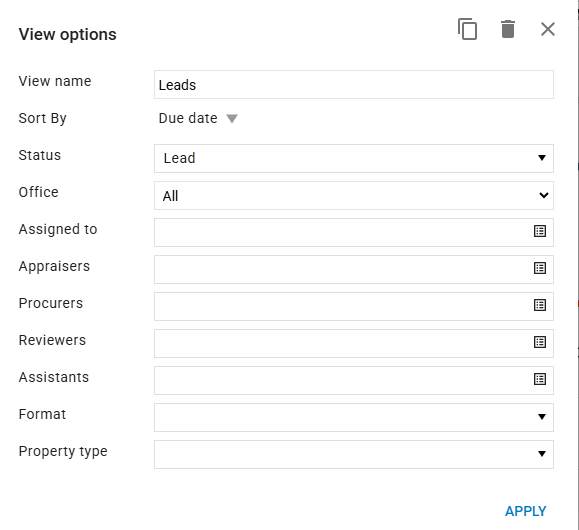Focus the Reviewers input box
The height and width of the screenshot is (530, 579).
343,343
